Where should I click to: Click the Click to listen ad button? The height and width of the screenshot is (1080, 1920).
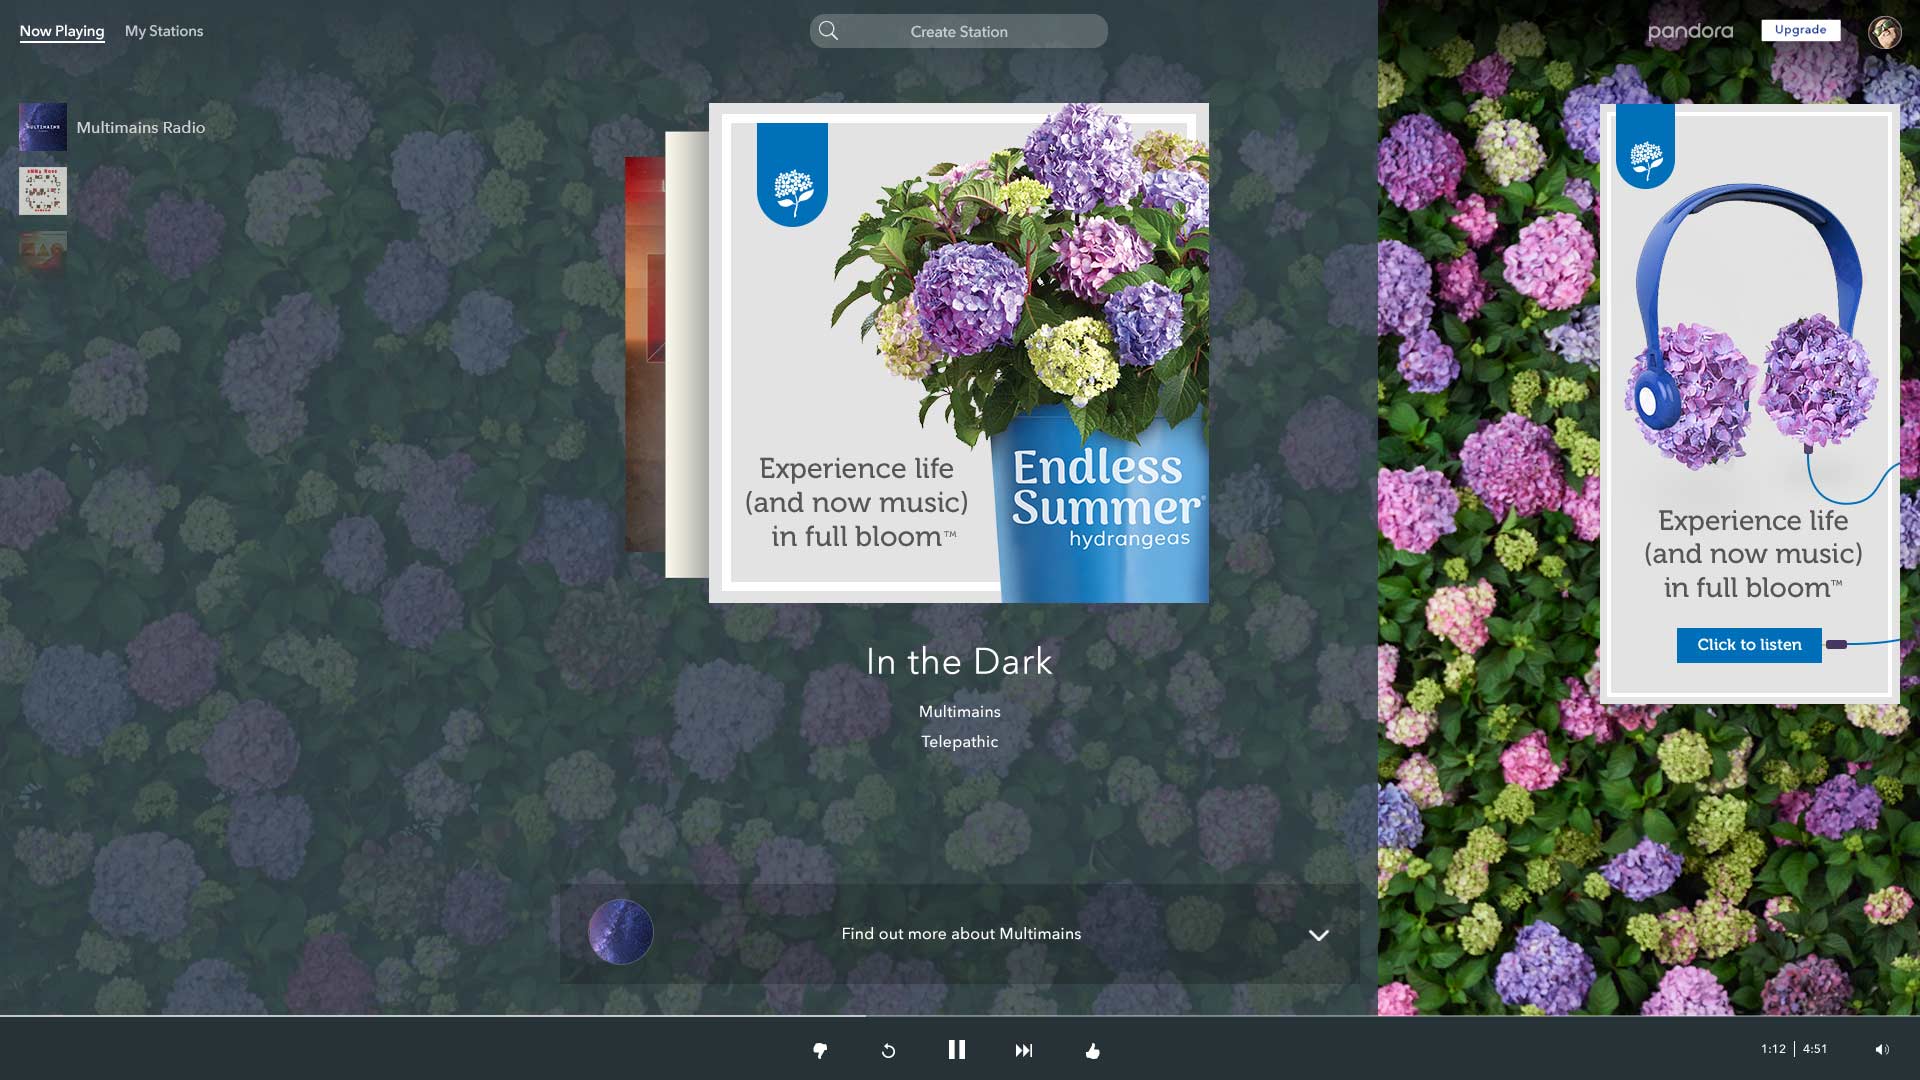1749,645
